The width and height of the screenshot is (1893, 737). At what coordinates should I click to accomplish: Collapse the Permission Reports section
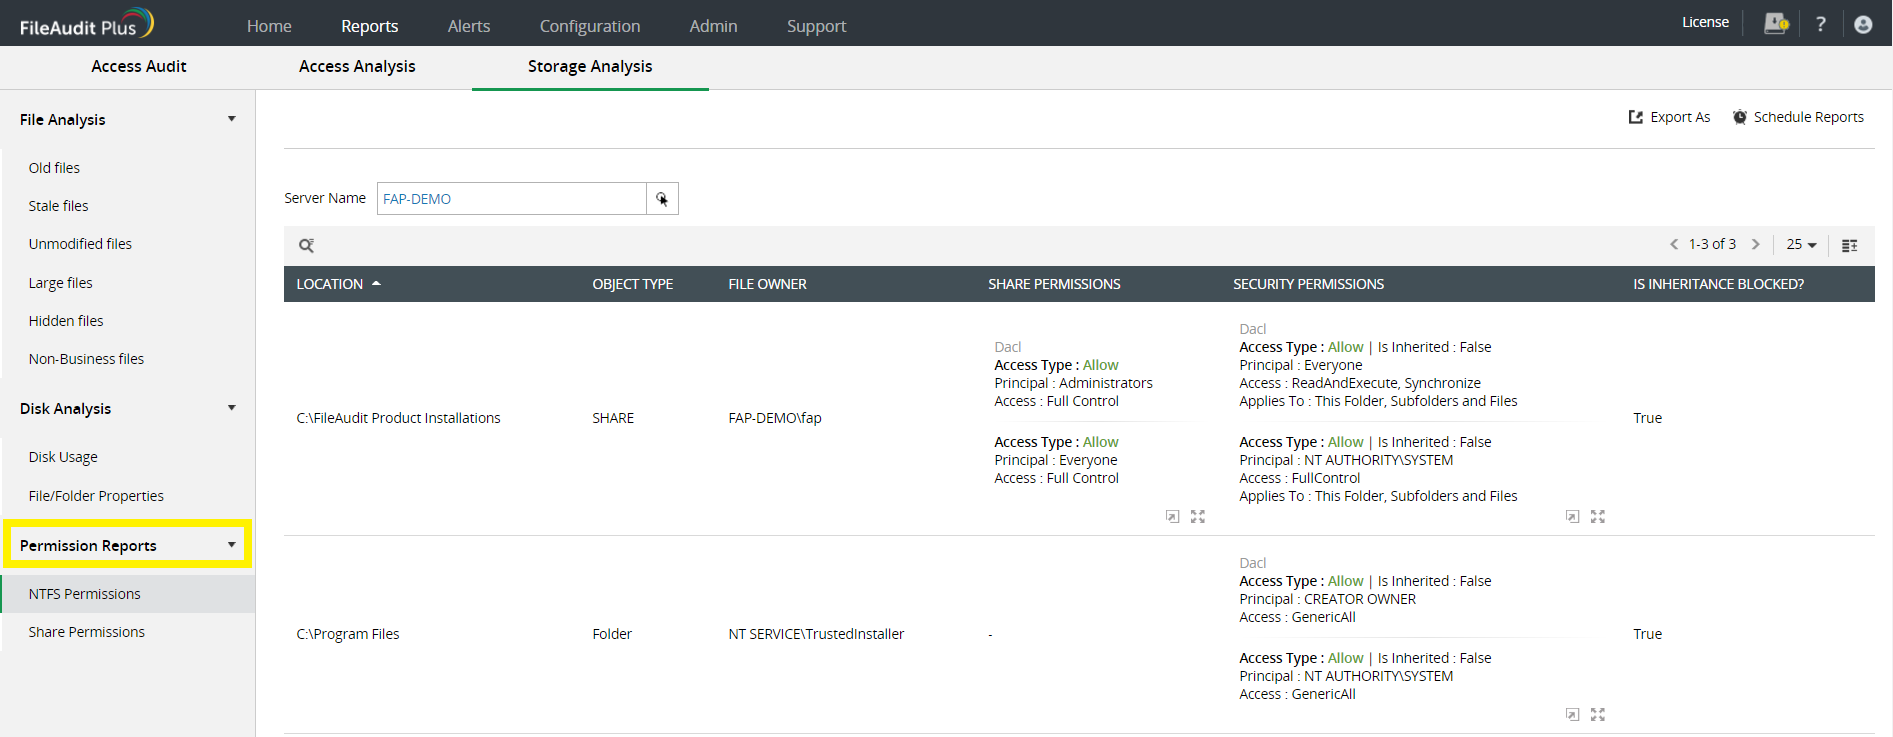click(x=231, y=545)
